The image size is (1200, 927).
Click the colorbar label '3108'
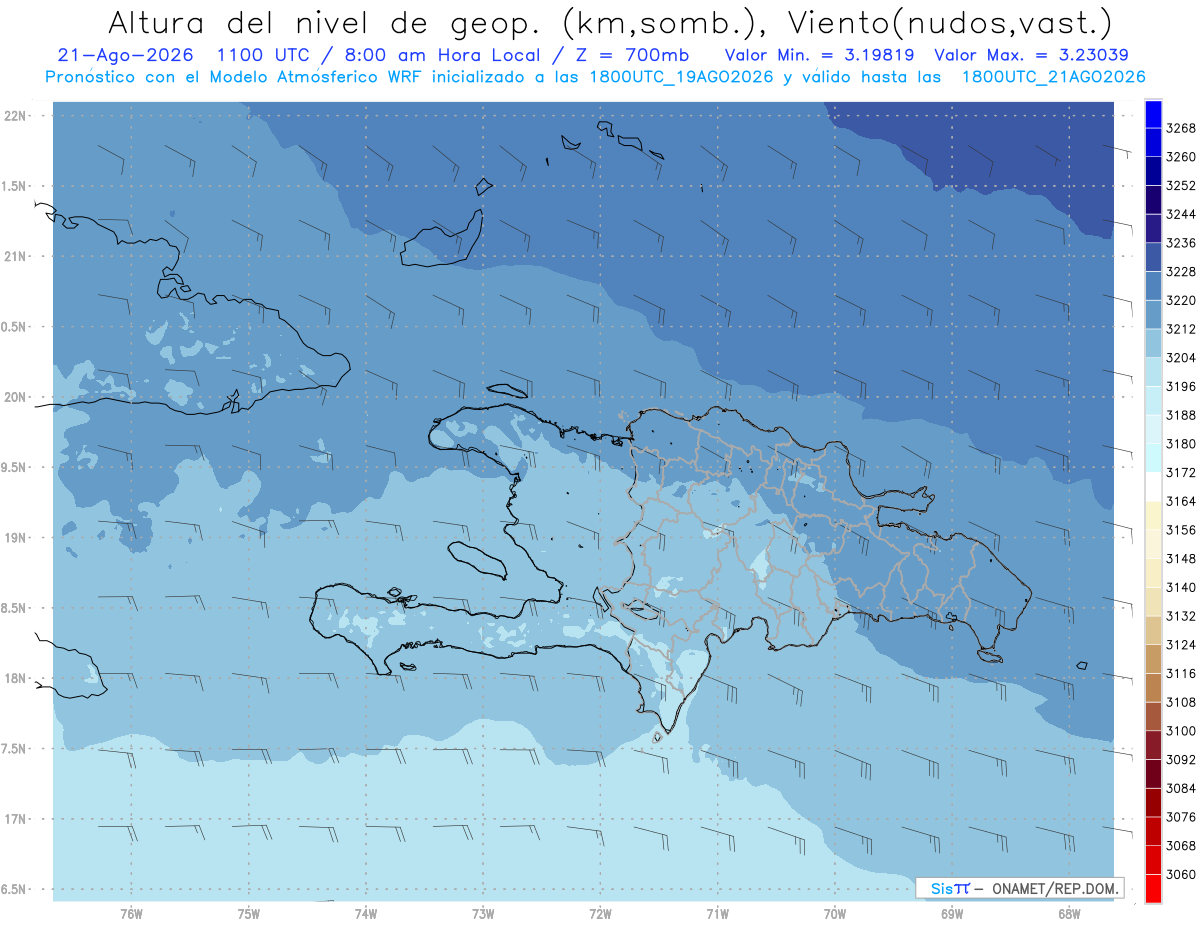[x=1181, y=702]
